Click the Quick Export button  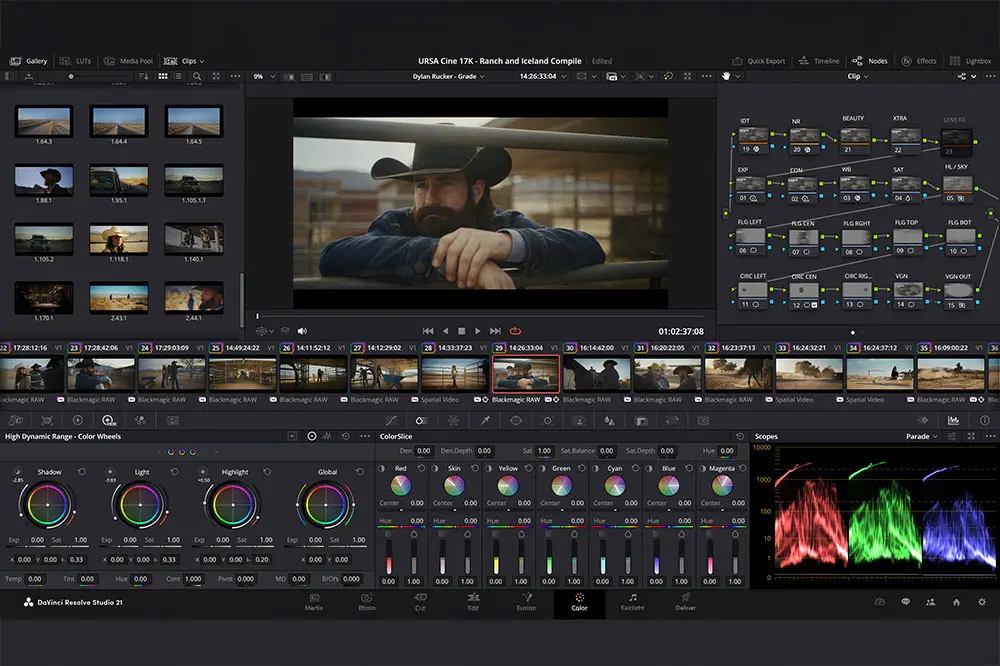[759, 61]
